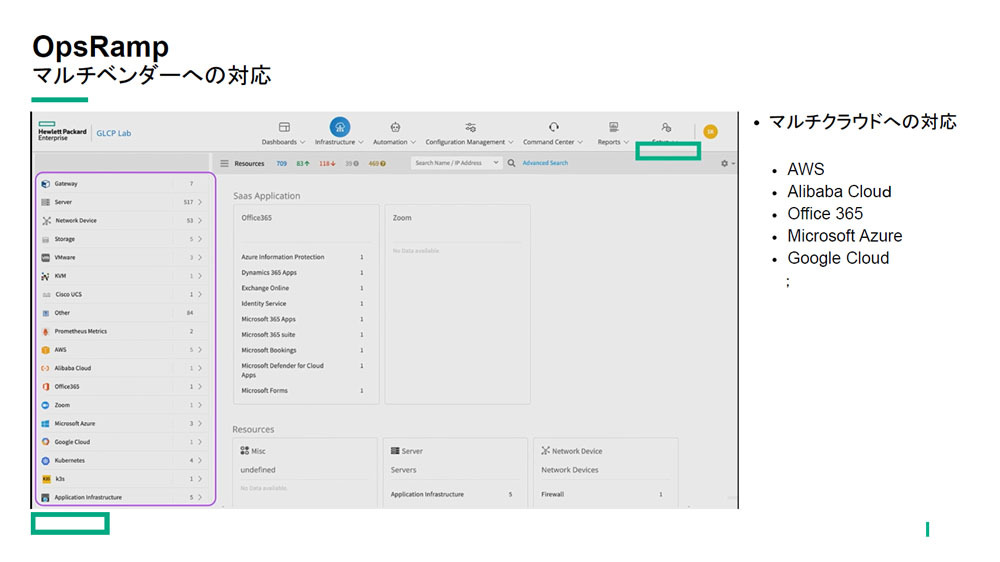Click the Reports icon
Image resolution: width=1000 pixels, height=562 pixels.
click(x=614, y=127)
